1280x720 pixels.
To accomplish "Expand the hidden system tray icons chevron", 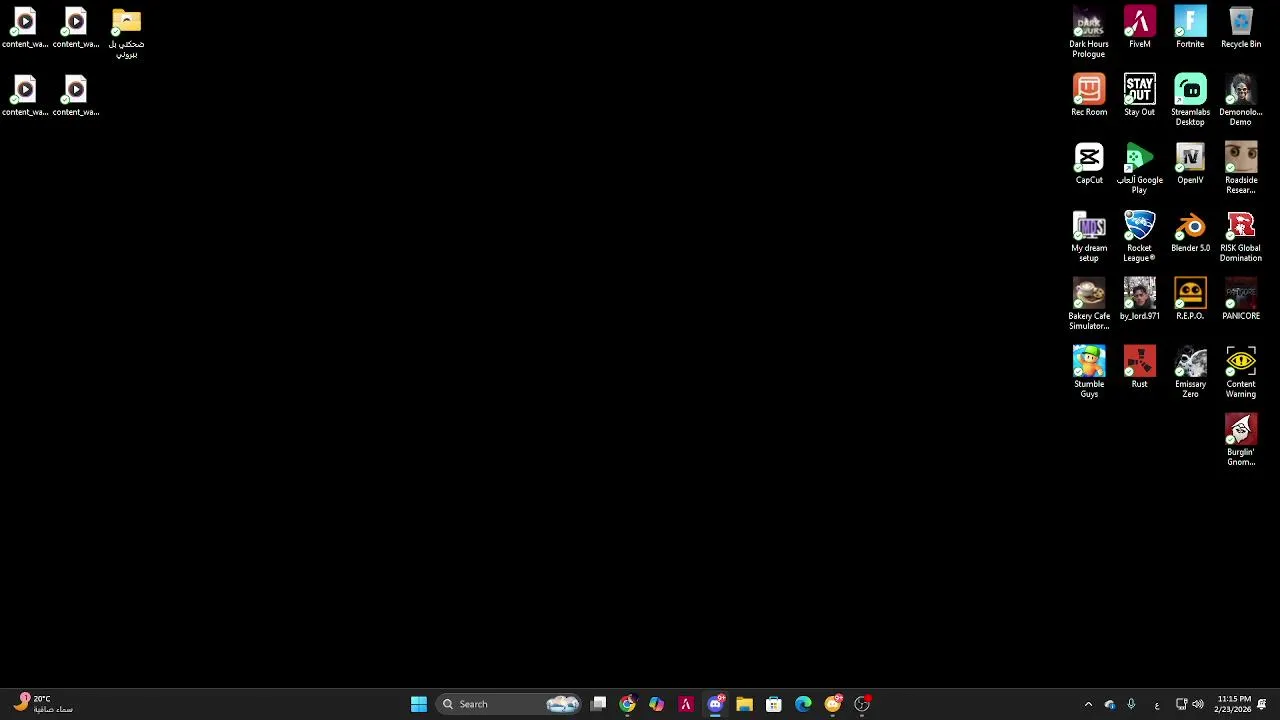I will 1088,704.
